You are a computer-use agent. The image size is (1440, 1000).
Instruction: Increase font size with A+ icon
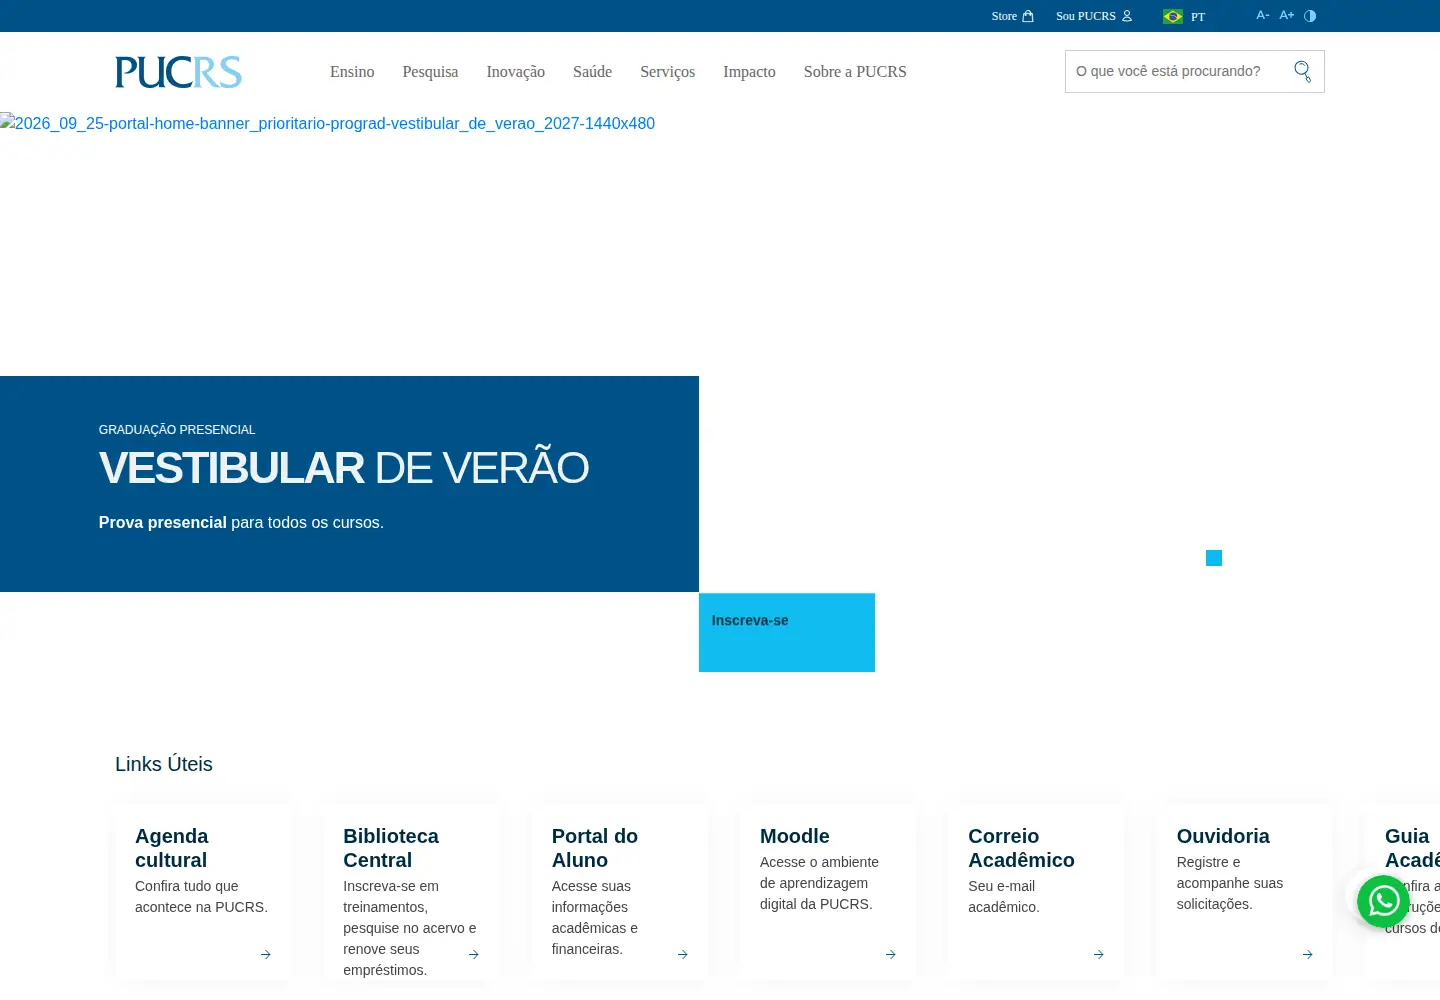click(1287, 15)
